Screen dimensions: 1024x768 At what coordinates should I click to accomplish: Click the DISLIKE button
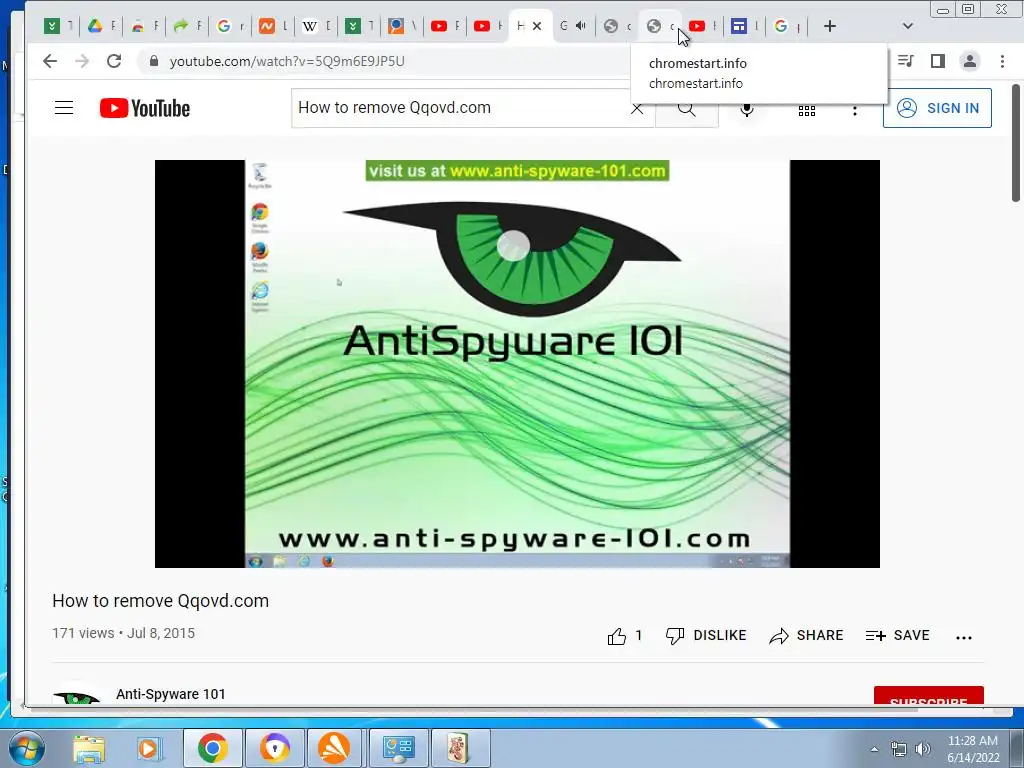(705, 635)
